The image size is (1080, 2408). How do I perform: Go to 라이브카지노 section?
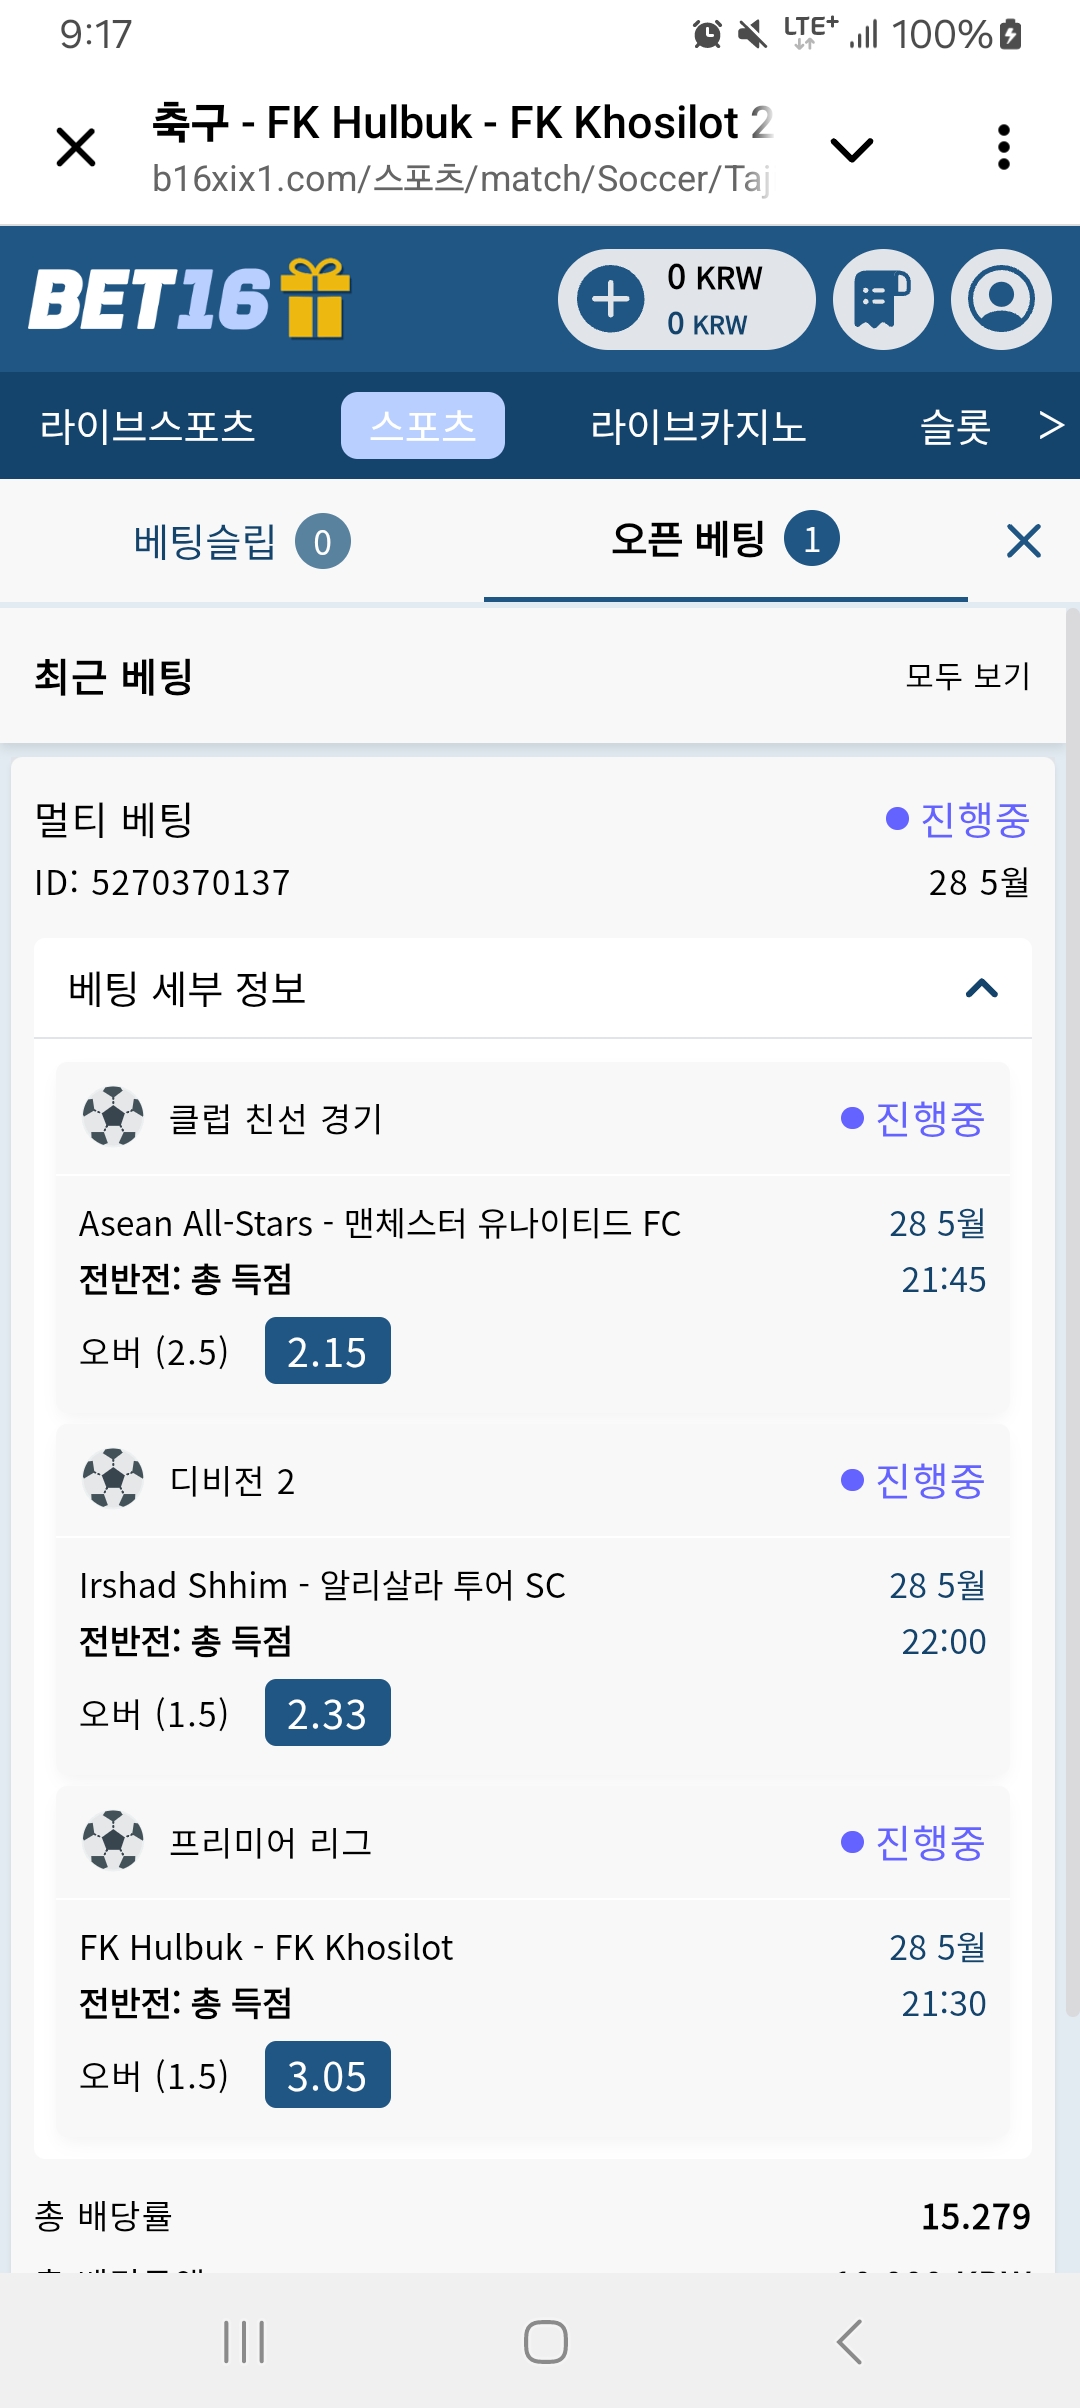tap(698, 426)
